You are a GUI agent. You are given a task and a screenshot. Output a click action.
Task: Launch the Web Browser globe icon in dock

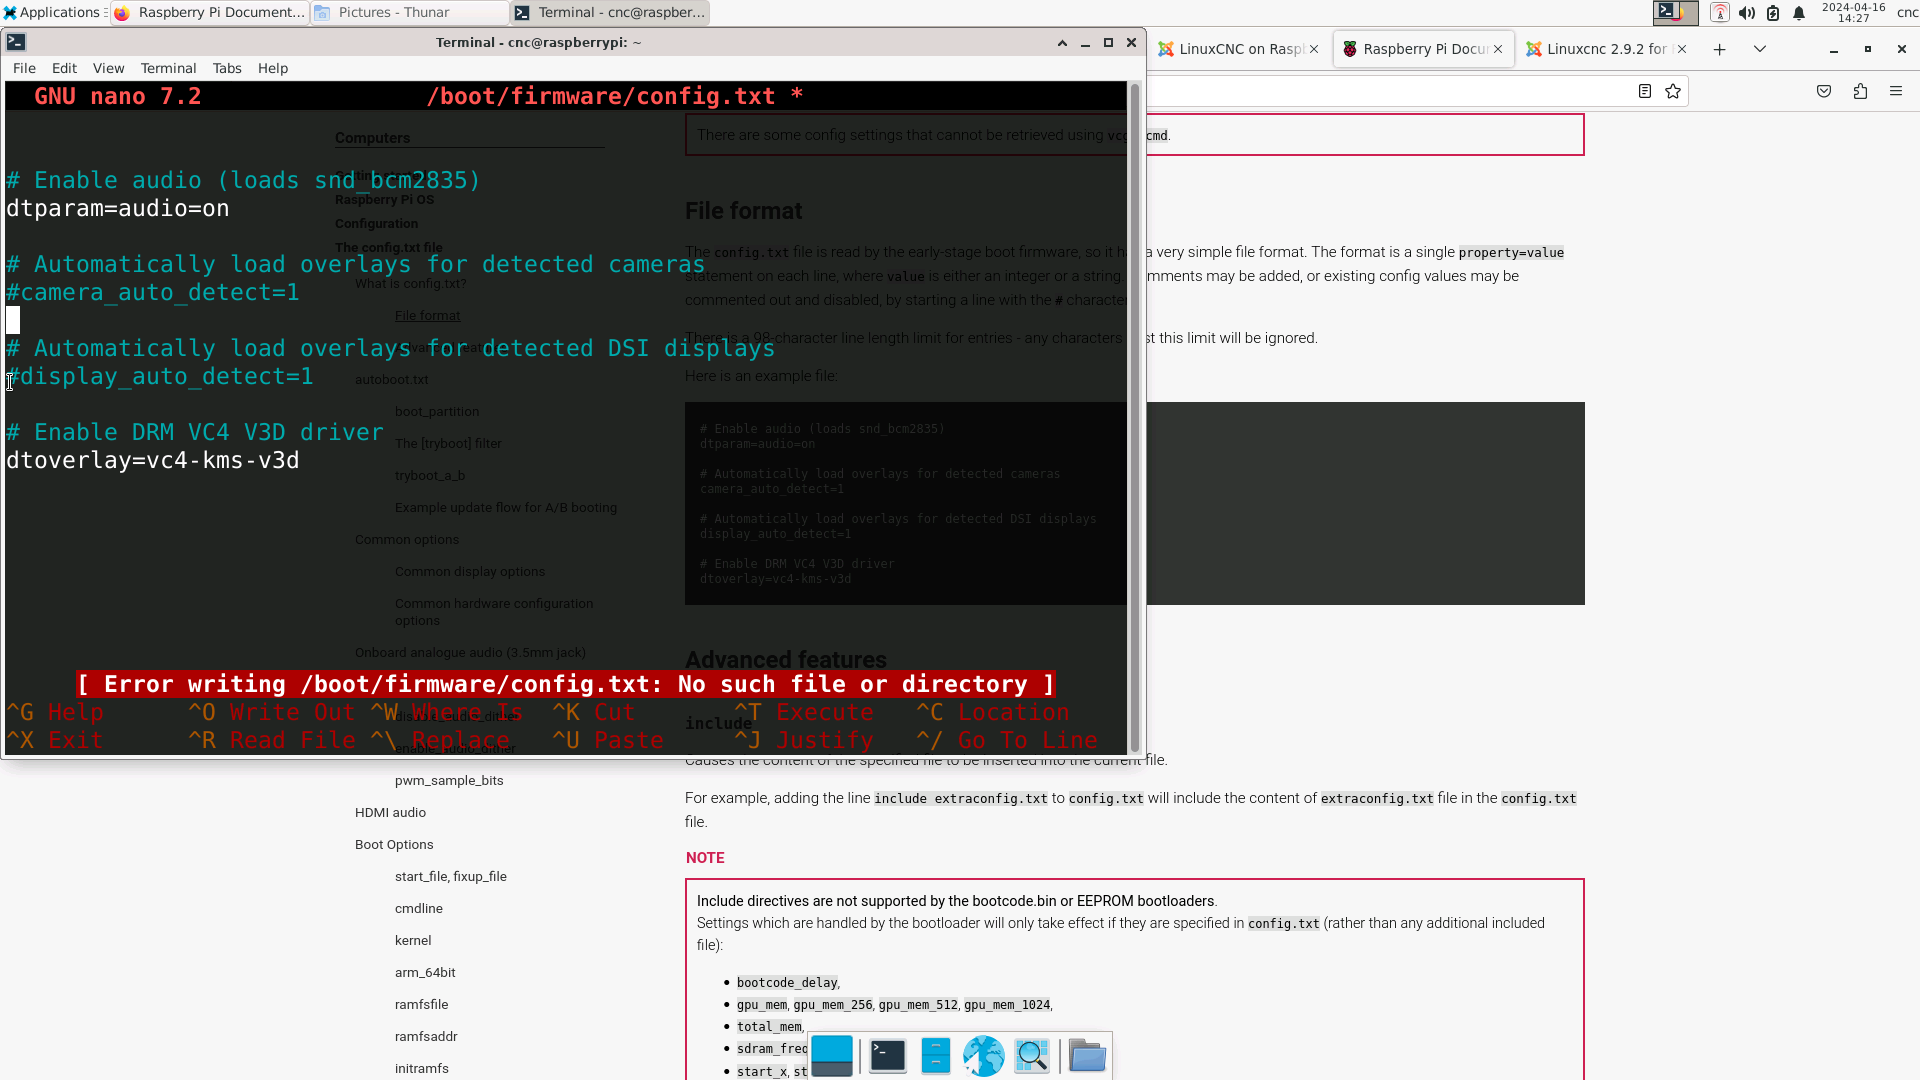pyautogui.click(x=984, y=1056)
